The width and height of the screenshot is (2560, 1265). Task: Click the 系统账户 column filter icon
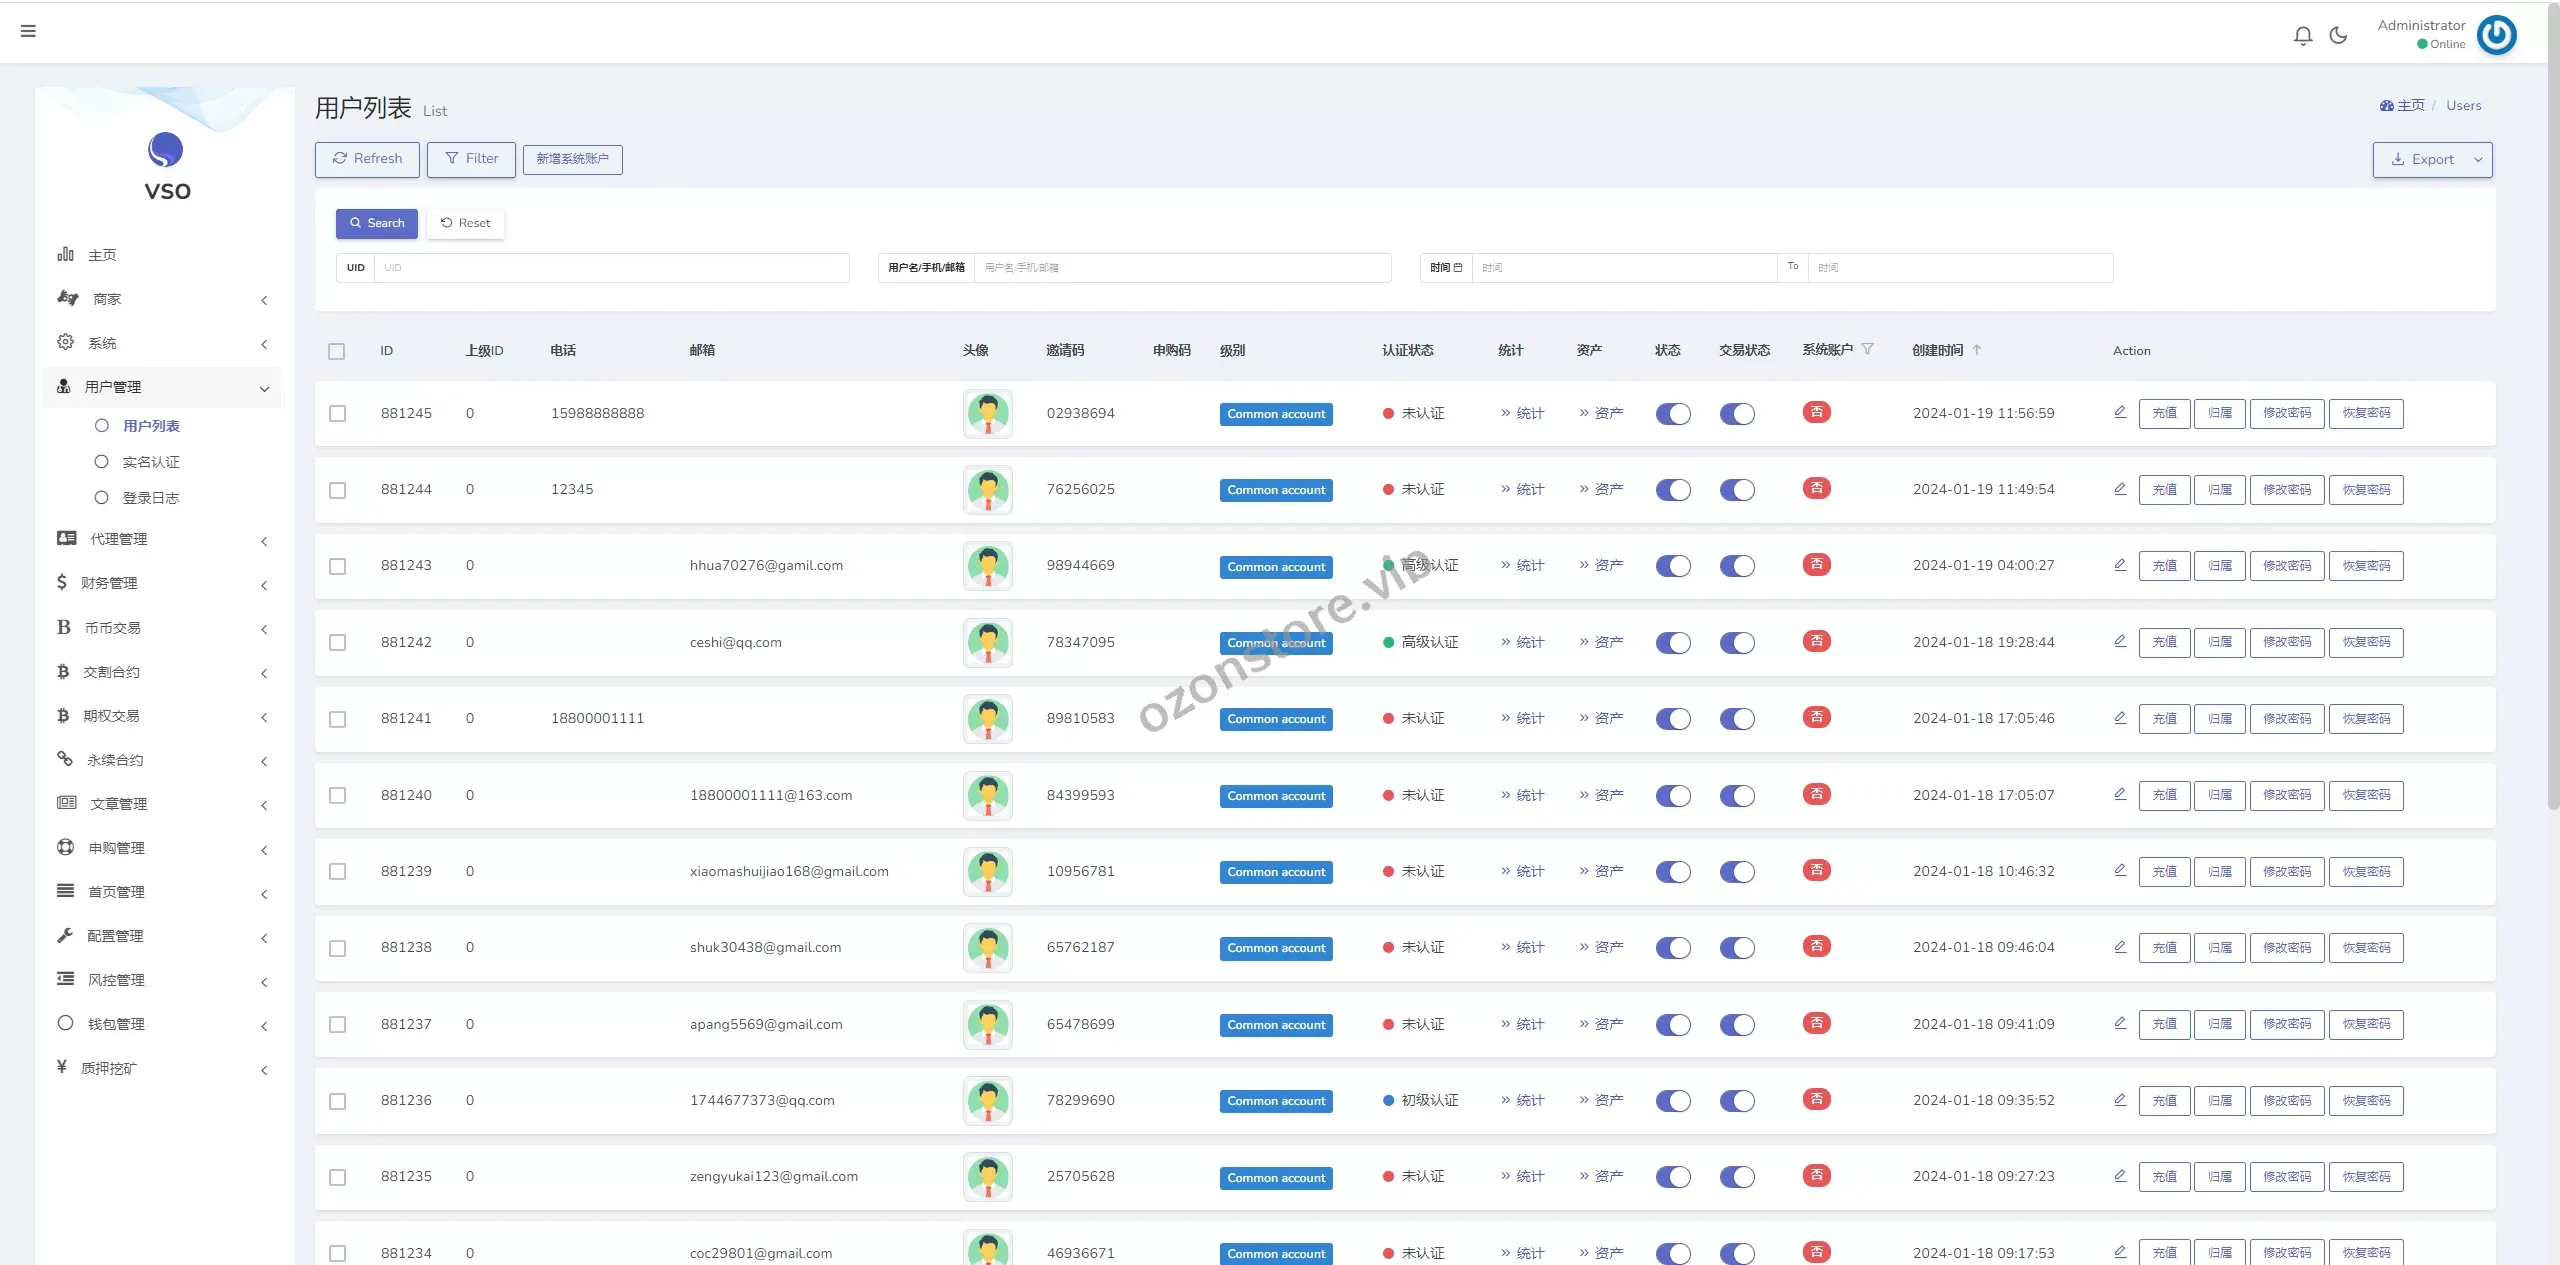(x=1867, y=350)
